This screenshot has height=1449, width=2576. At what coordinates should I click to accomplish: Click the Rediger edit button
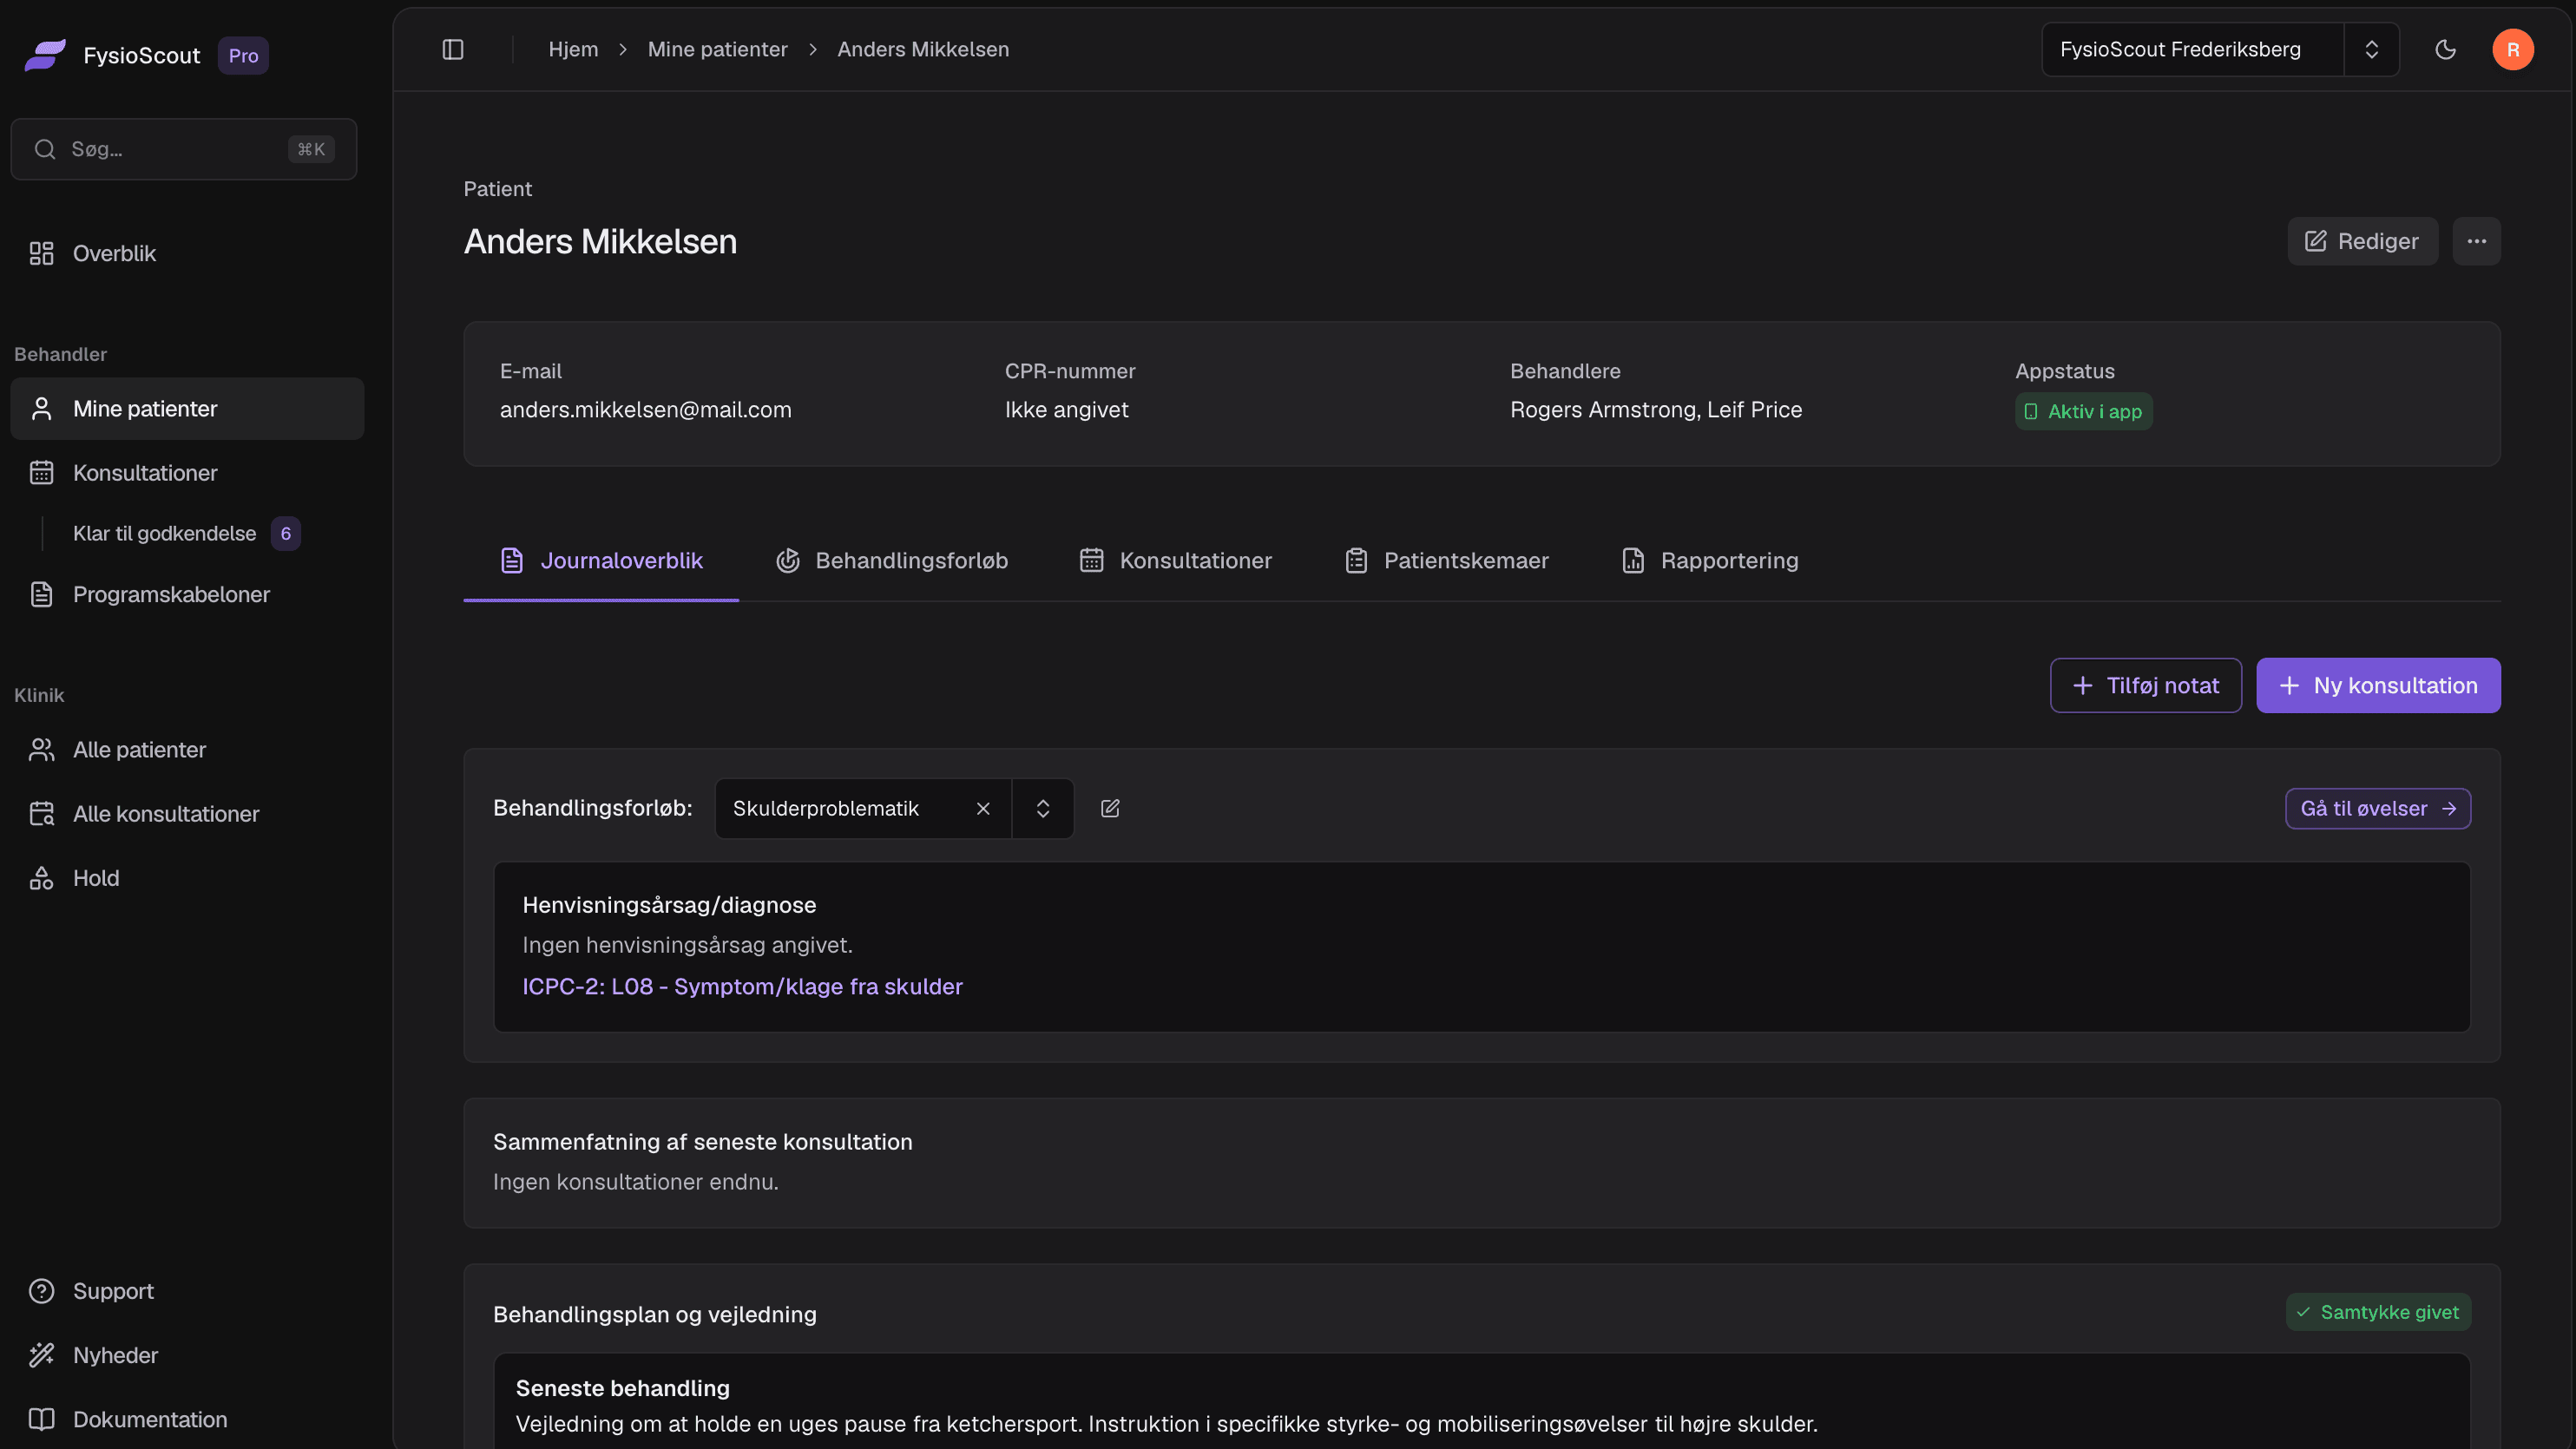pyautogui.click(x=2362, y=241)
